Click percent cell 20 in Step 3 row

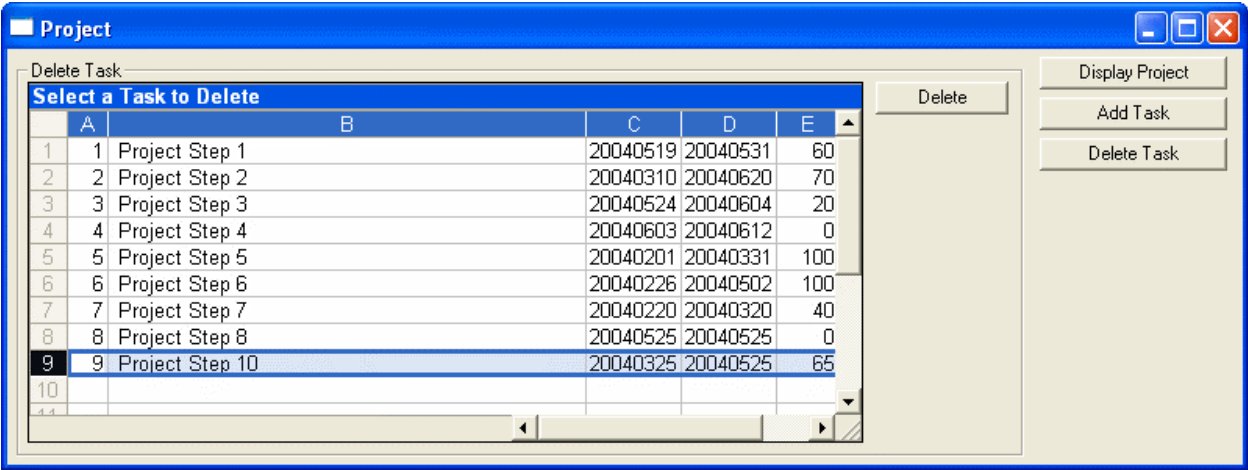coord(805,204)
